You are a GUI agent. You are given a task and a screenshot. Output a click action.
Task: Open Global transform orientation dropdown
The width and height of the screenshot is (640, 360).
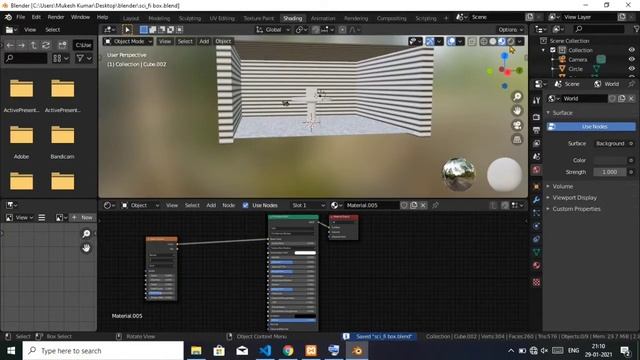(273, 29)
